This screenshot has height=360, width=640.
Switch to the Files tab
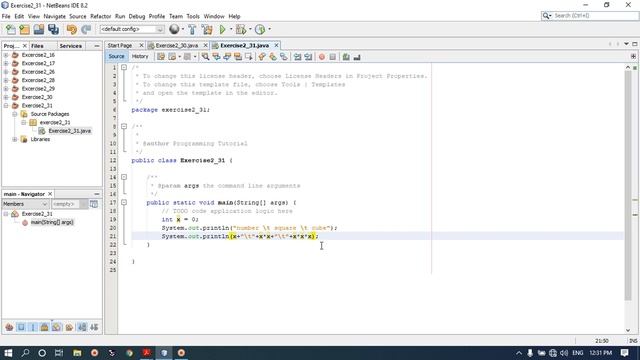pos(37,46)
